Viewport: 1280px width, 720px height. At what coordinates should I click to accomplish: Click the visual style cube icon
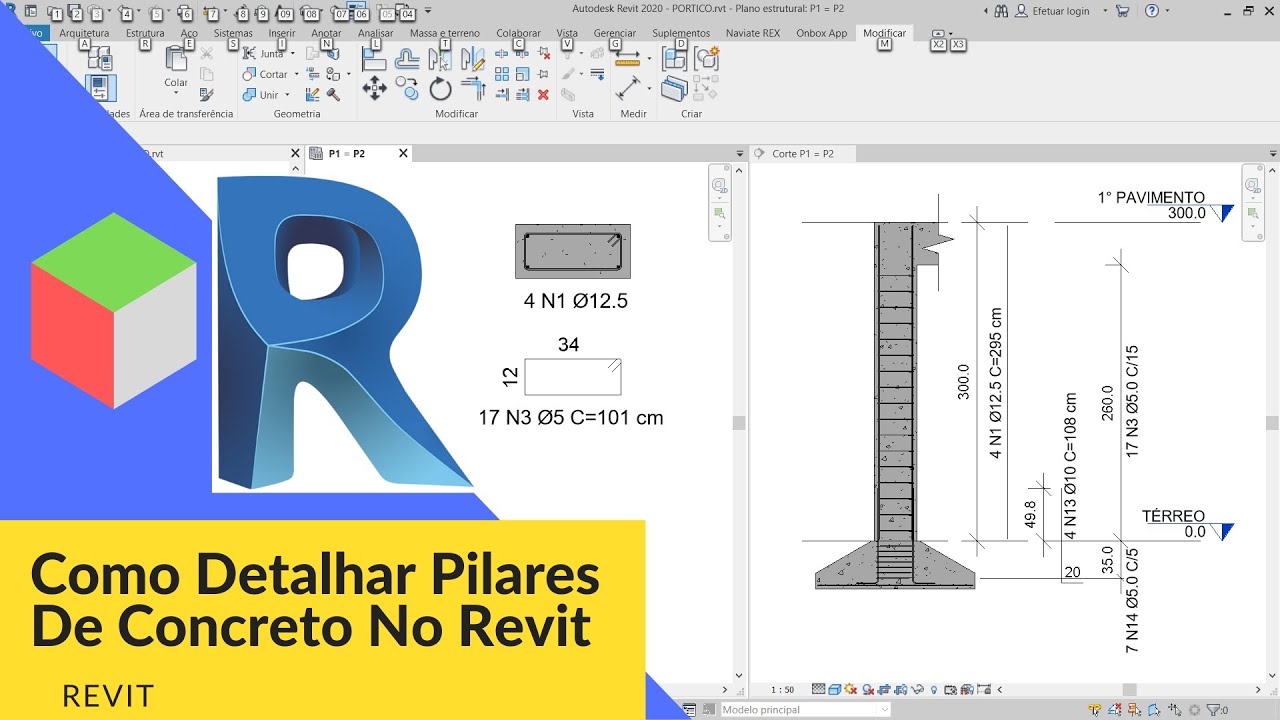pos(834,689)
